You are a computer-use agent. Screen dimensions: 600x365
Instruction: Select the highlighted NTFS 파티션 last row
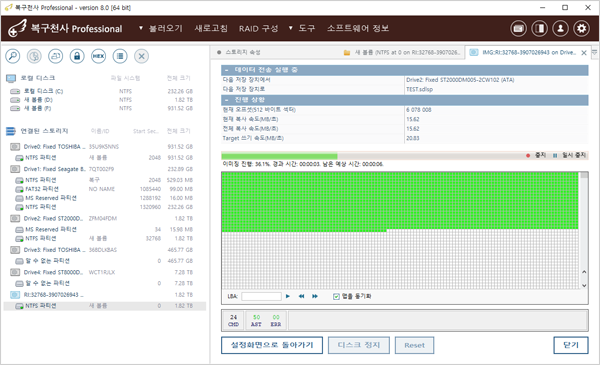(105, 306)
